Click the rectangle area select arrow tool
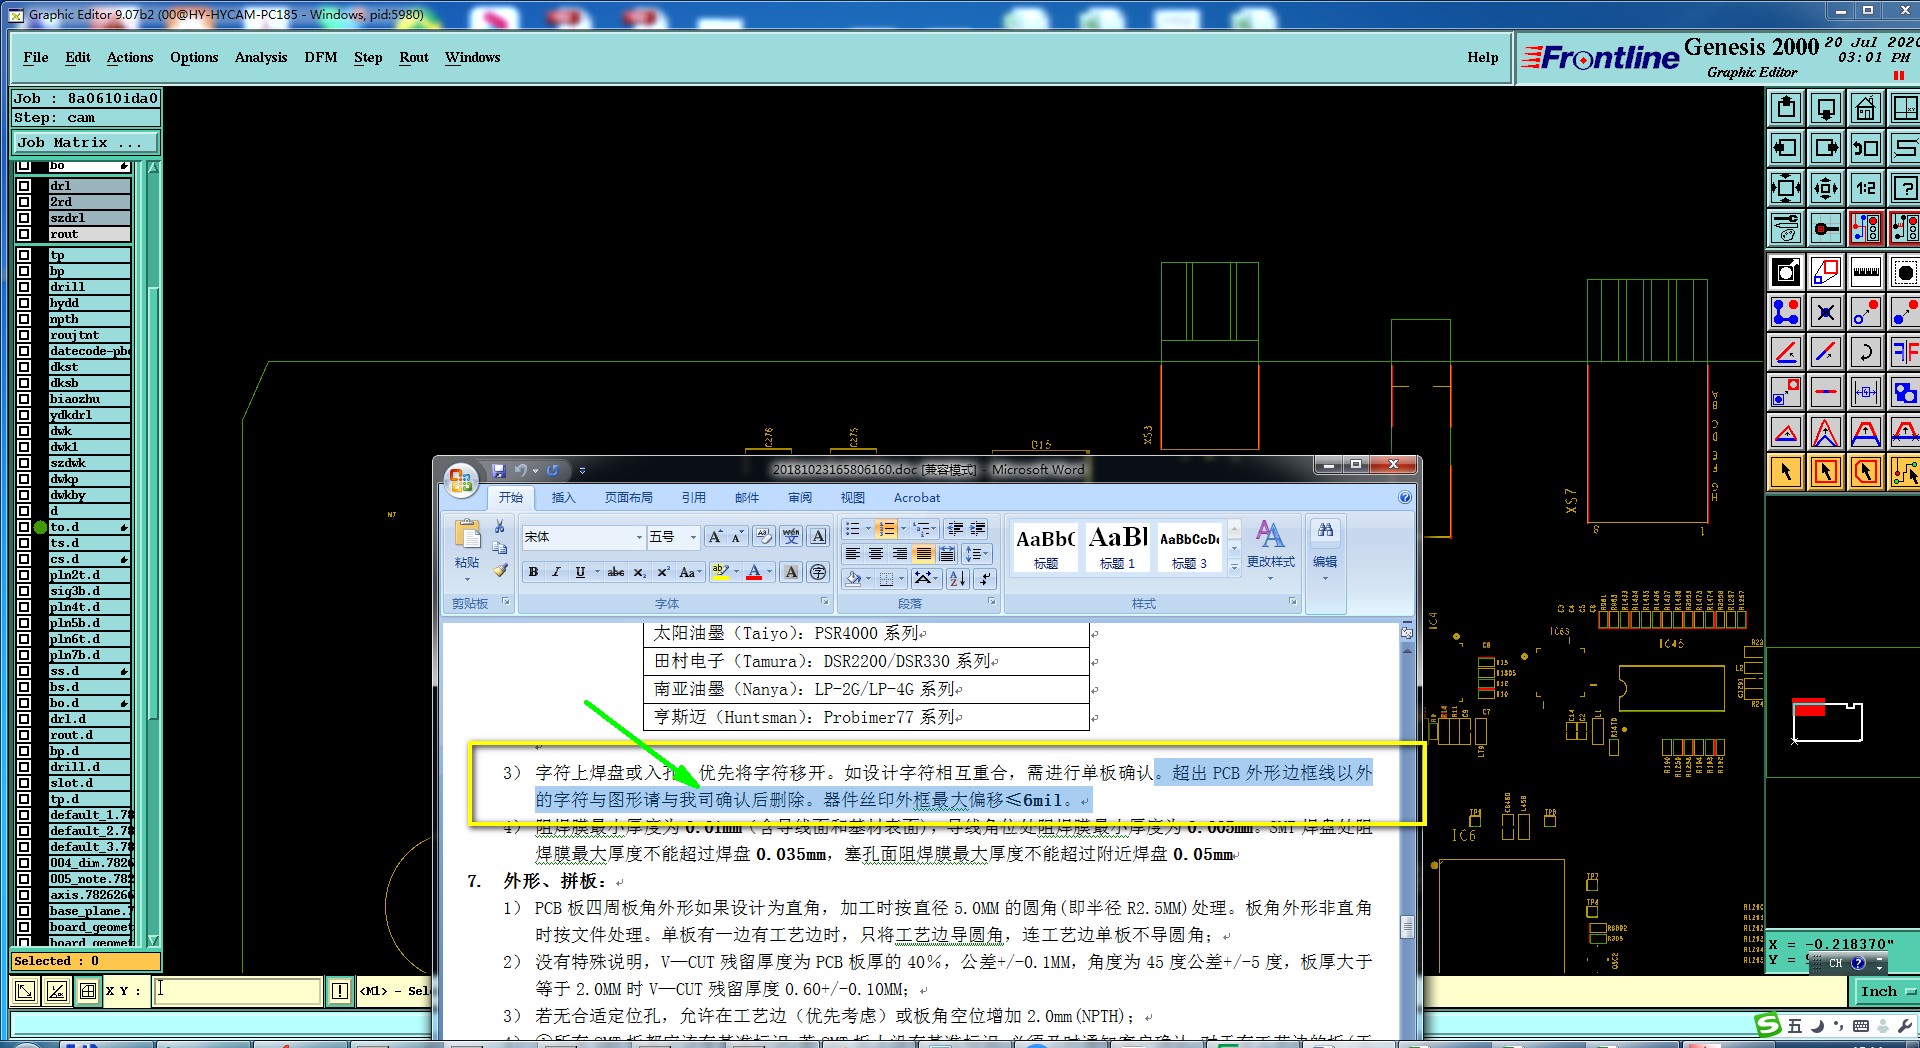The width and height of the screenshot is (1920, 1048). [1826, 472]
